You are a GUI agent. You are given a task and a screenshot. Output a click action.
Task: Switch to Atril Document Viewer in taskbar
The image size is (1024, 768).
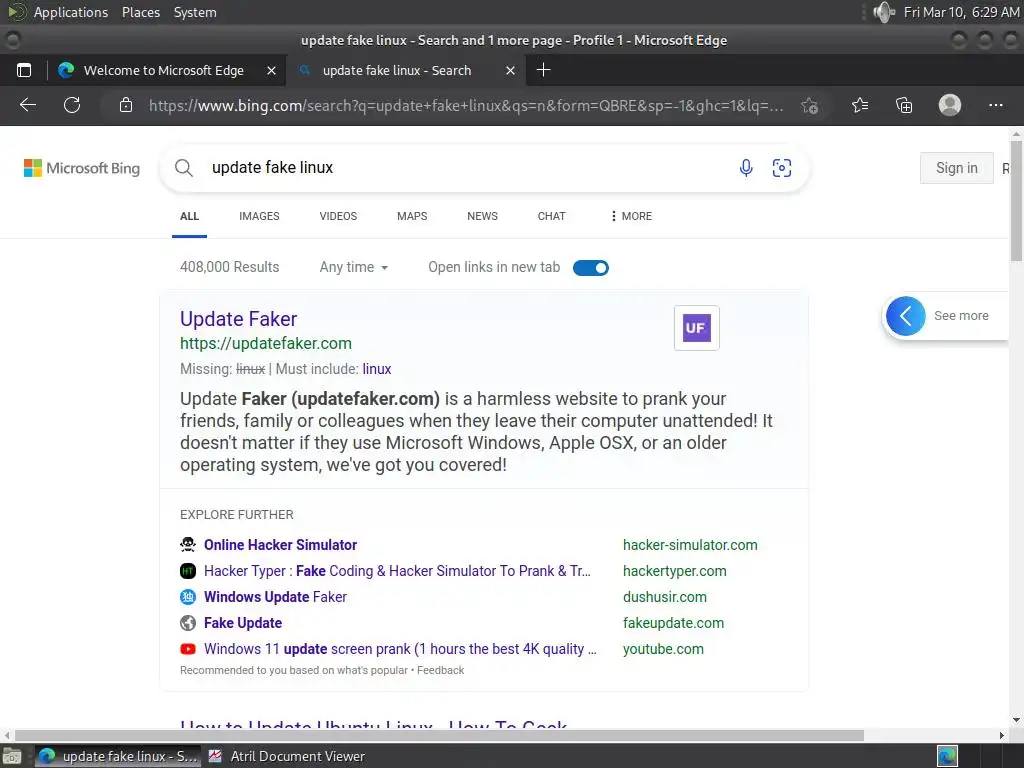[287, 756]
